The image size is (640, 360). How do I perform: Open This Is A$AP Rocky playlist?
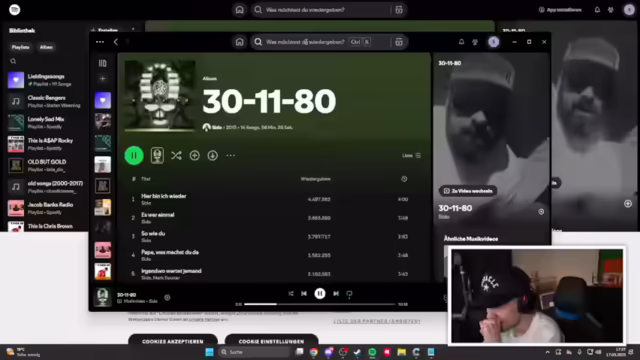click(45, 144)
